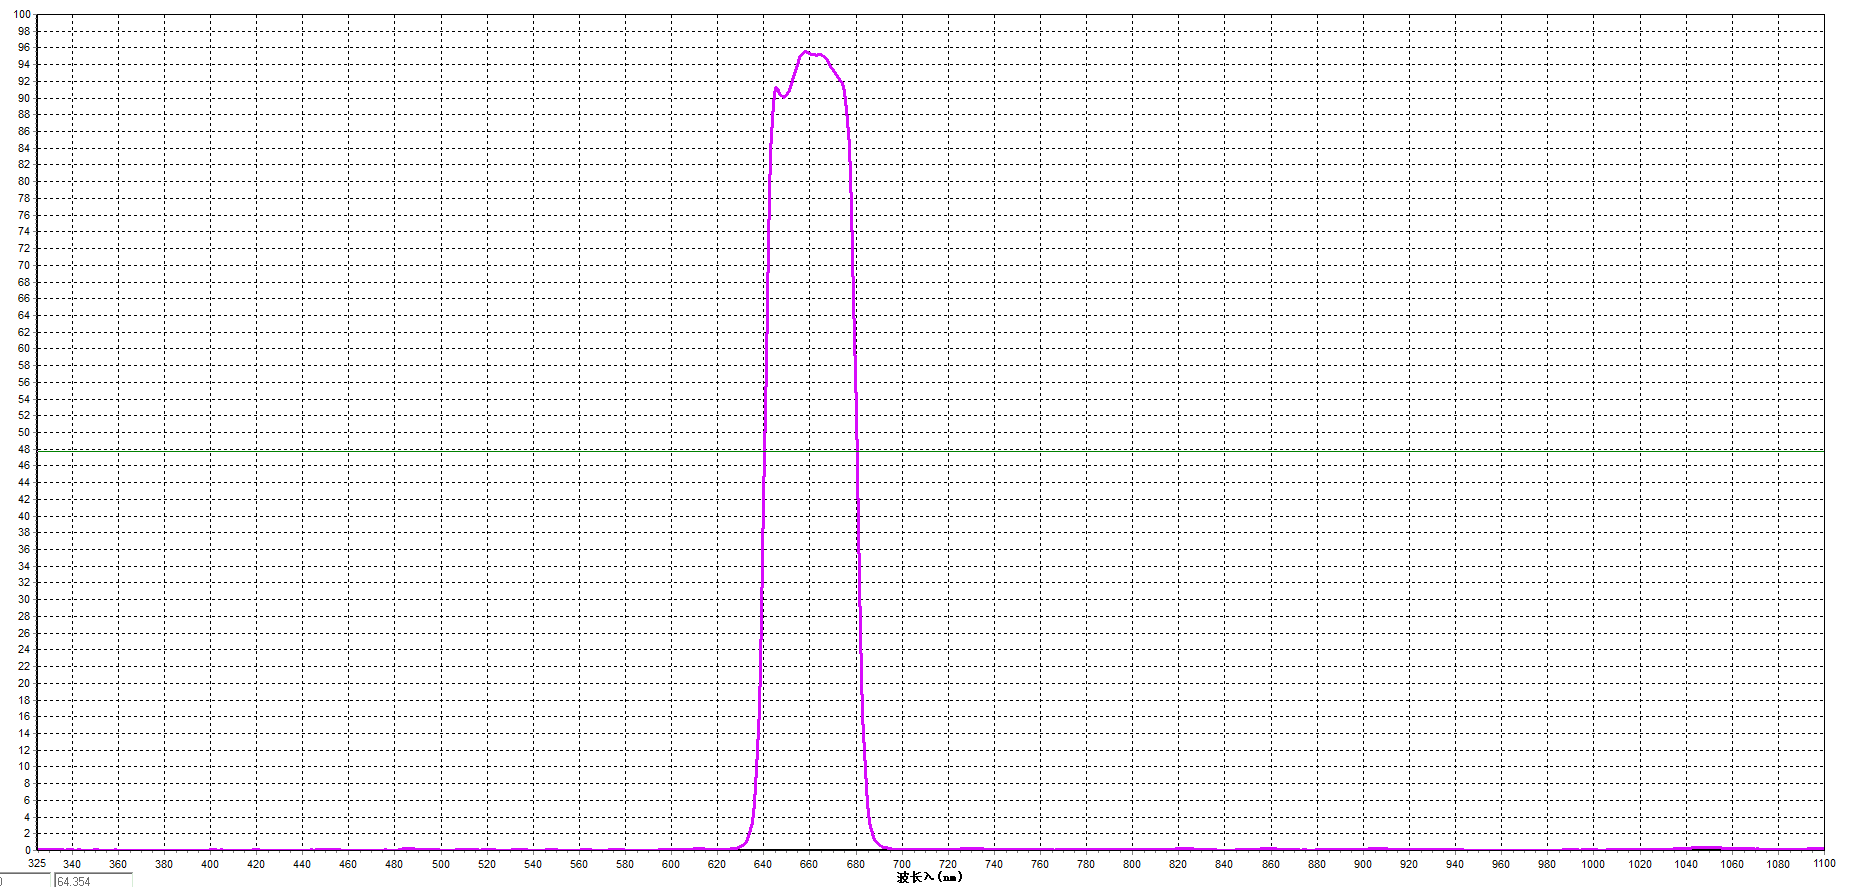Screen dimensions: 1861x887
Task: Click the 50 label on vertical axis
Action: pos(25,432)
